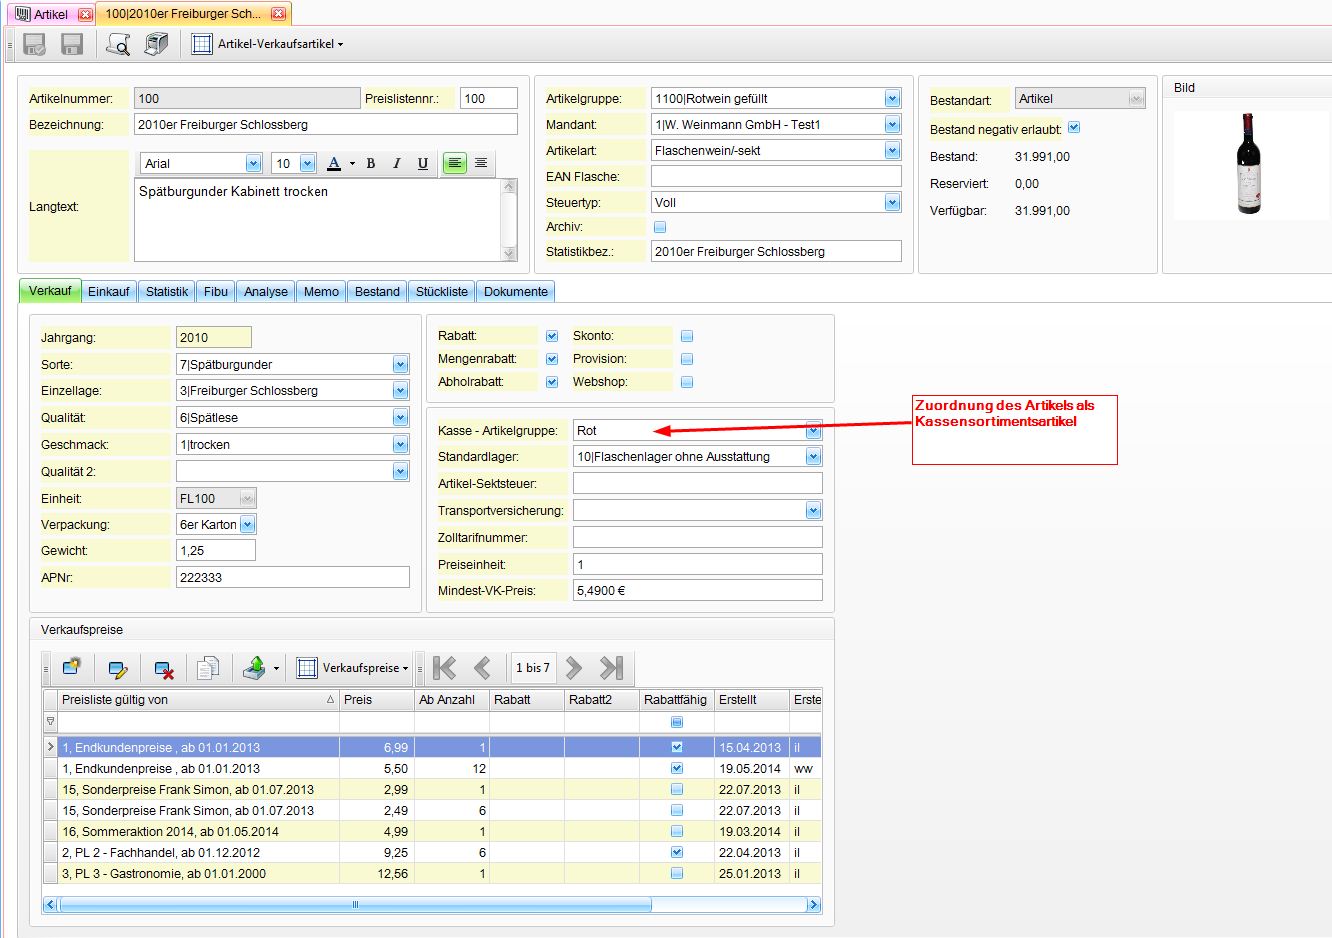The image size is (1332, 938).
Task: Open the Standardlager dropdown
Action: tap(813, 457)
